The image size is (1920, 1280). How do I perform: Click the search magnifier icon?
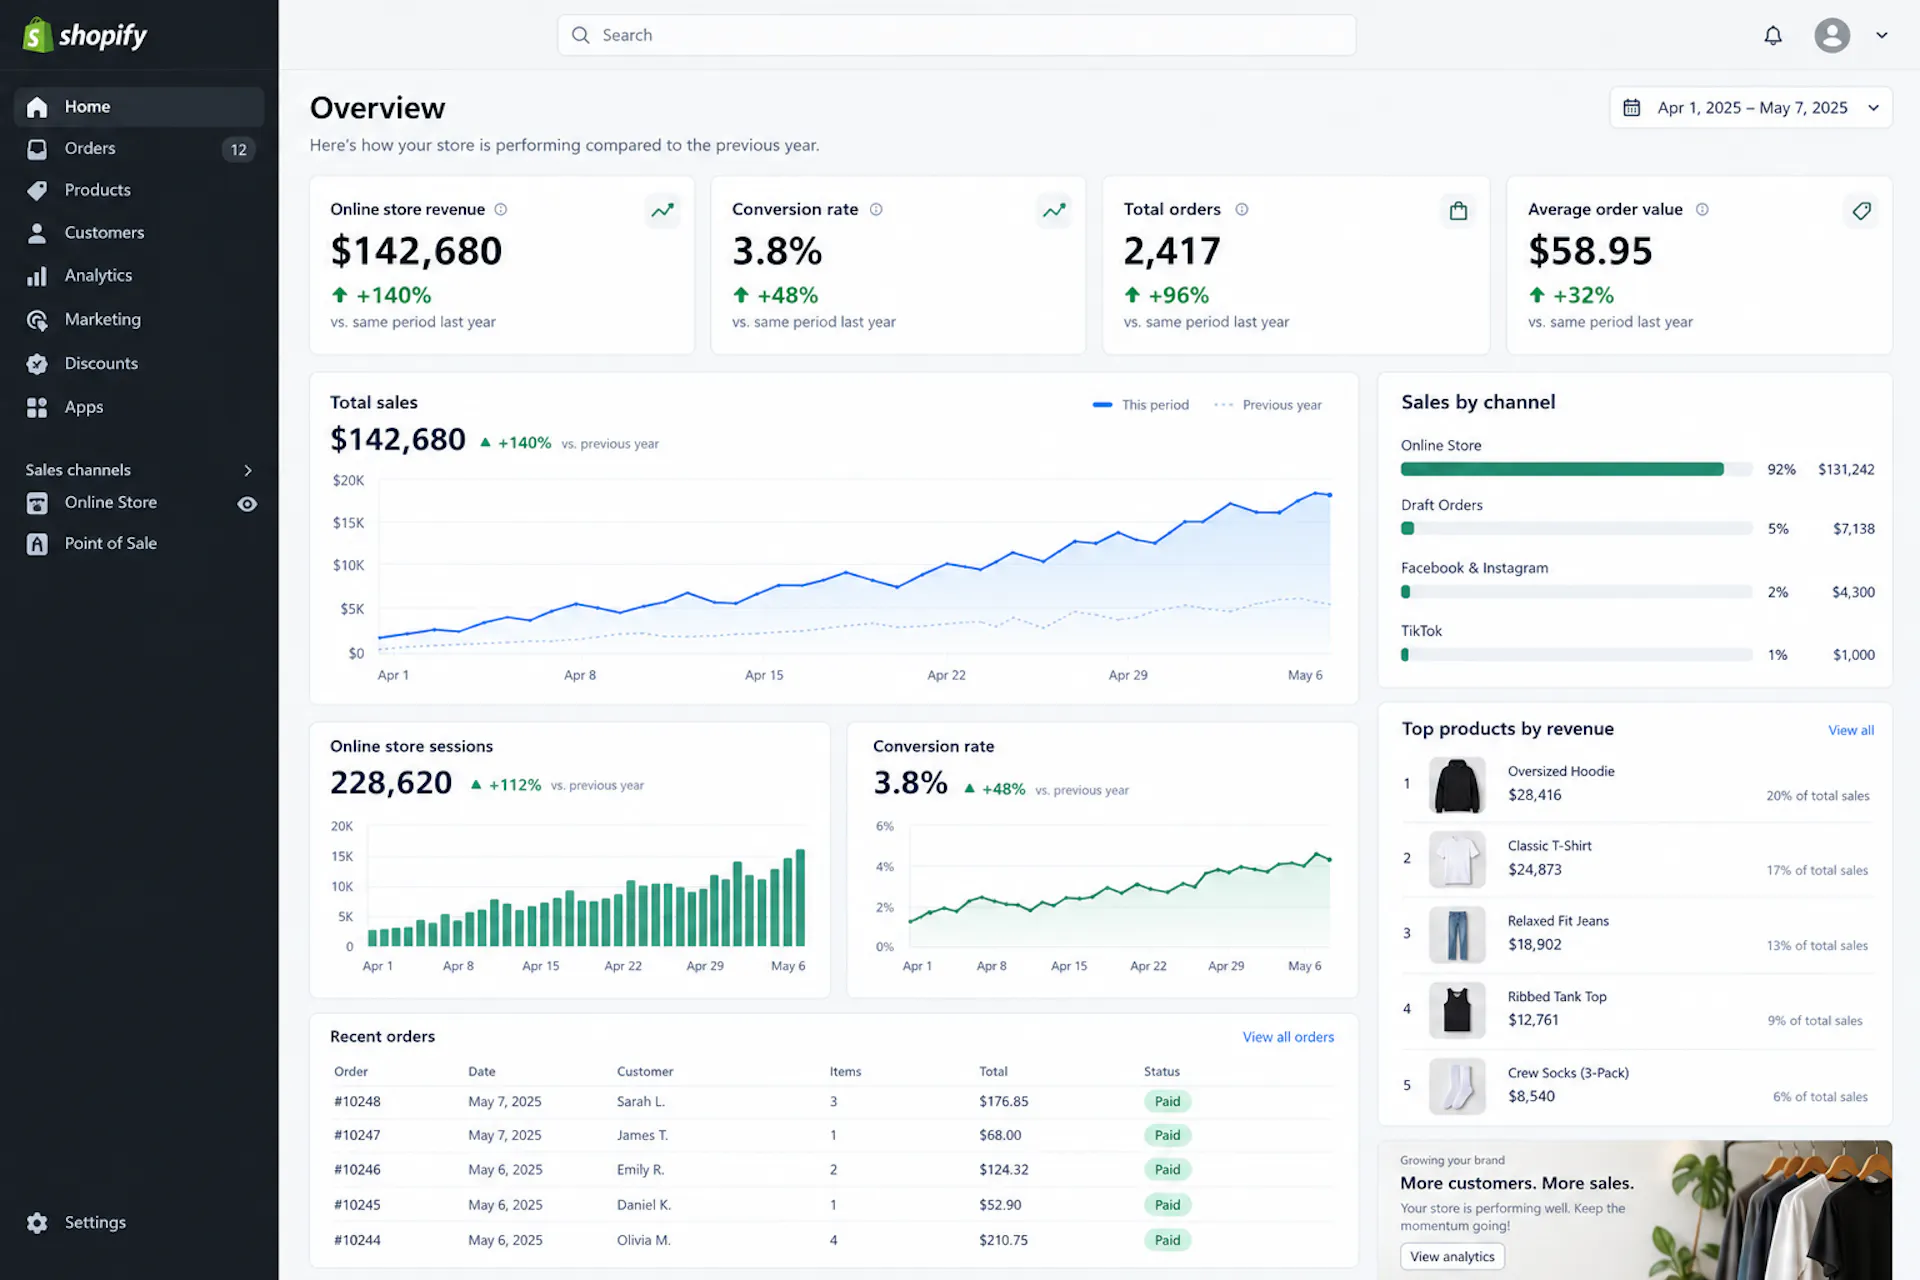(581, 35)
